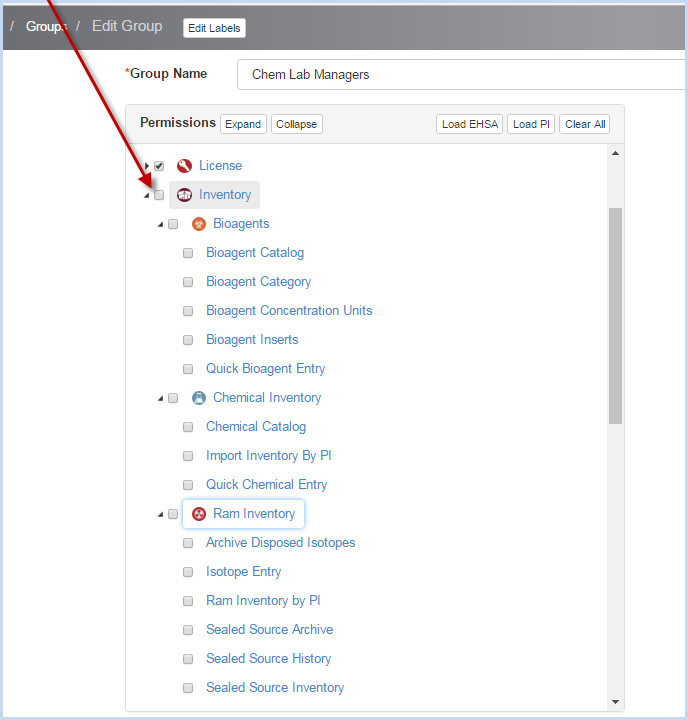Tick the Quick Chemical Entry checkbox
This screenshot has height=720, width=688.
(x=188, y=485)
